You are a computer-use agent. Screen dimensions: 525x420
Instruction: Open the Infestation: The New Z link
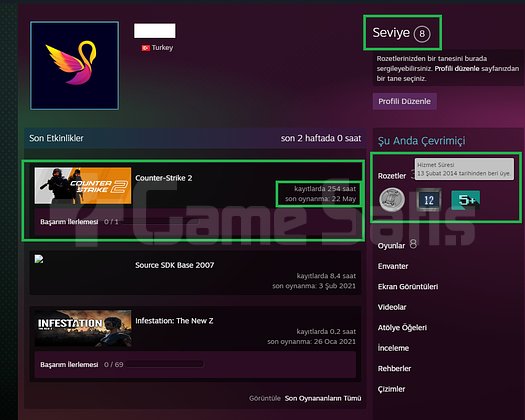174,321
